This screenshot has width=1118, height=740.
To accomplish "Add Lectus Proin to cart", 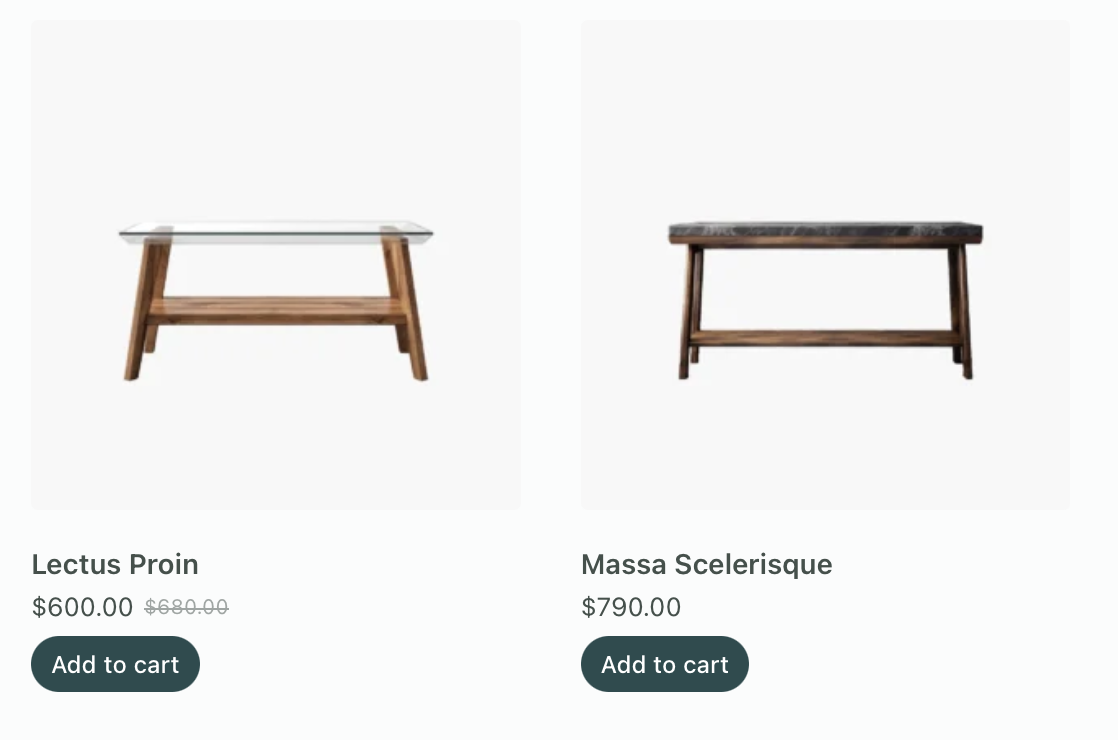I will (x=116, y=664).
